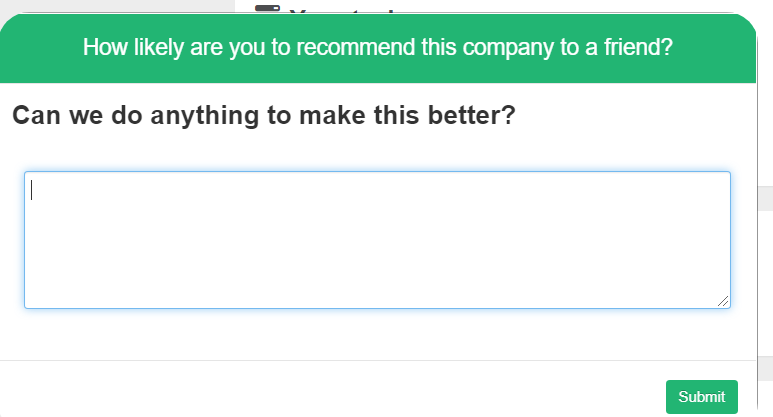Click the partially hidden text behind dialog top
773x417 pixels.
click(x=340, y=9)
